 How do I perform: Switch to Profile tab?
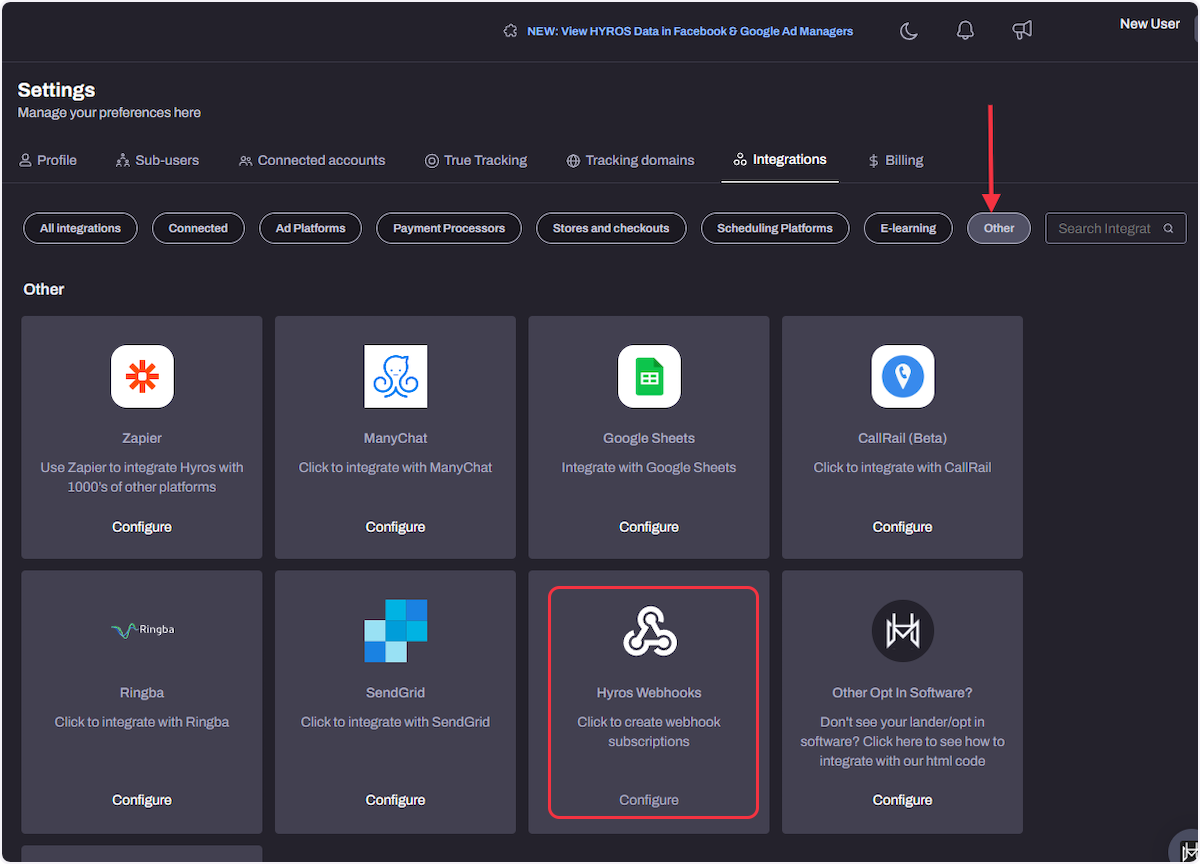click(48, 160)
